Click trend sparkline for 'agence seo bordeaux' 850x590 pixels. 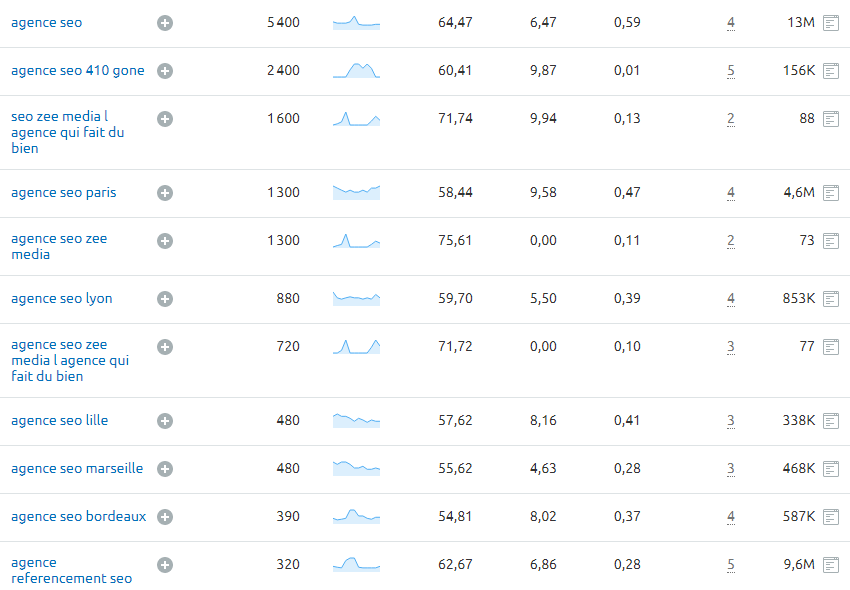[356, 516]
